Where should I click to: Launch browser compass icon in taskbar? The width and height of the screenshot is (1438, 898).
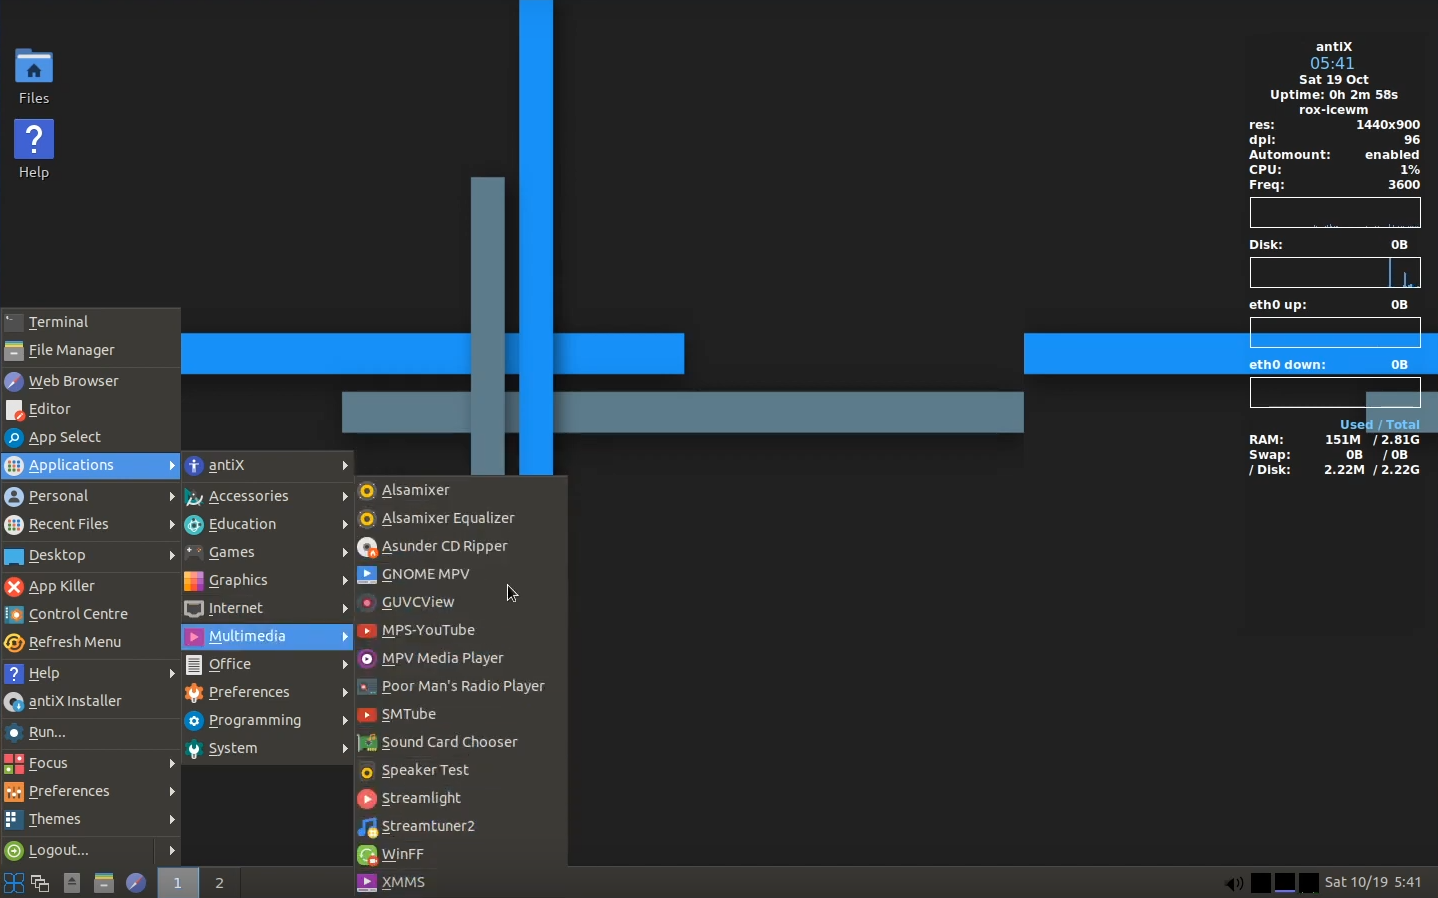tap(136, 883)
